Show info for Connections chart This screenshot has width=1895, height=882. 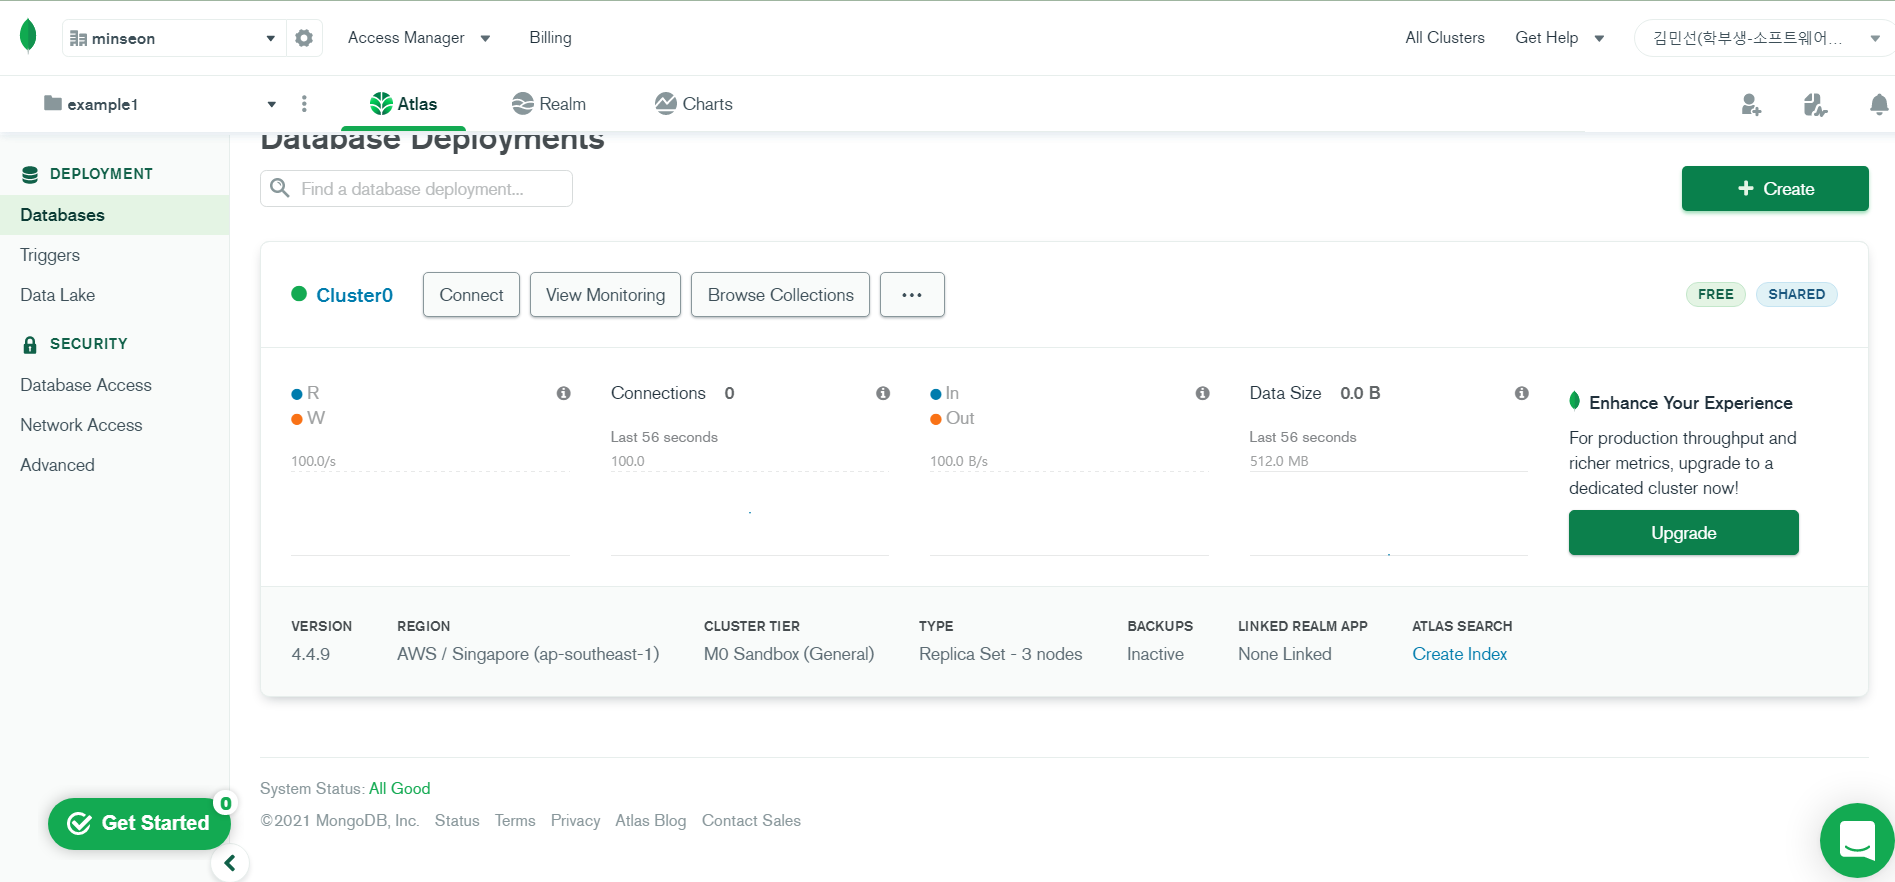[x=883, y=393]
